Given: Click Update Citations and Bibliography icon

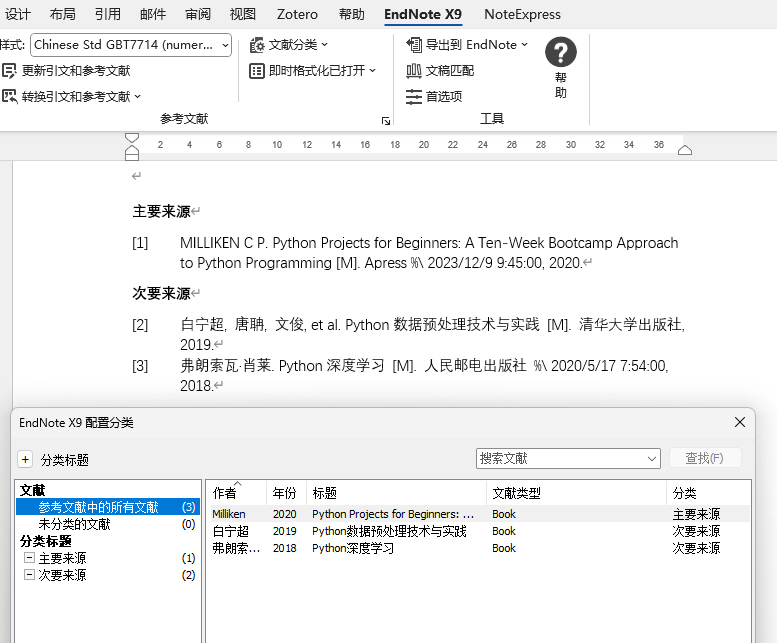Looking at the screenshot, I should point(9,71).
